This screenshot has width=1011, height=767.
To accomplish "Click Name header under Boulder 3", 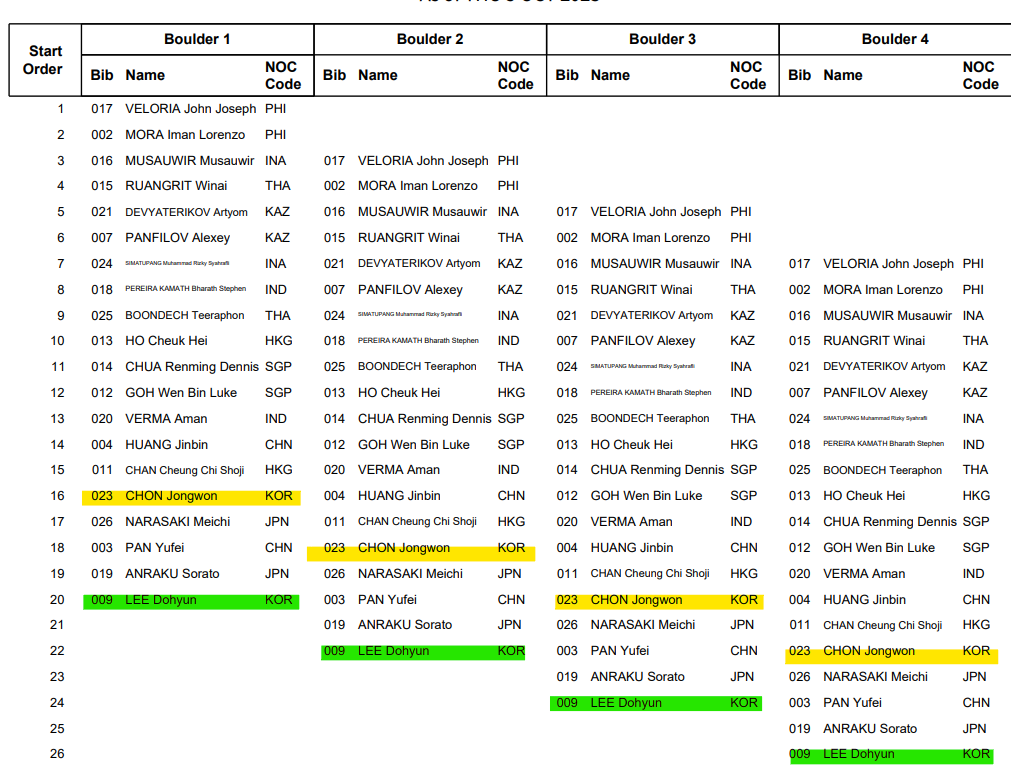I will click(610, 75).
